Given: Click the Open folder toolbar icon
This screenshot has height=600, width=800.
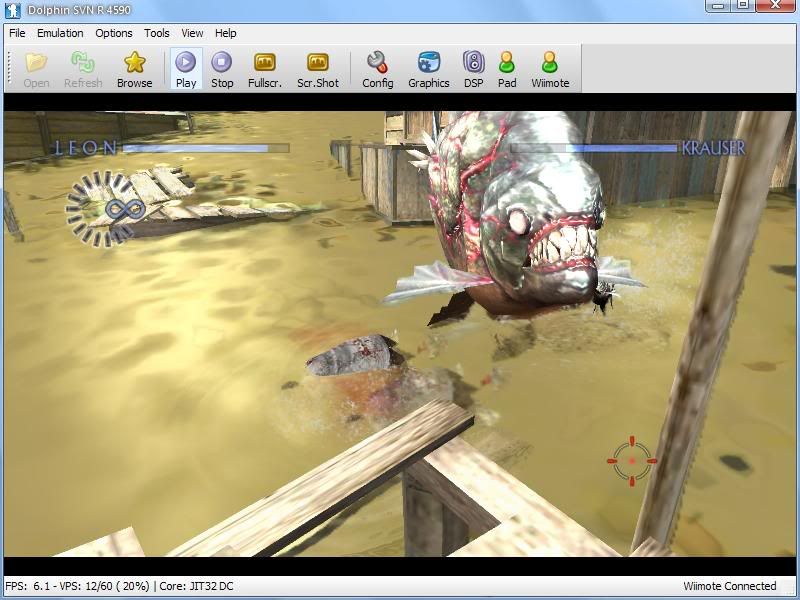Looking at the screenshot, I should pyautogui.click(x=36, y=69).
